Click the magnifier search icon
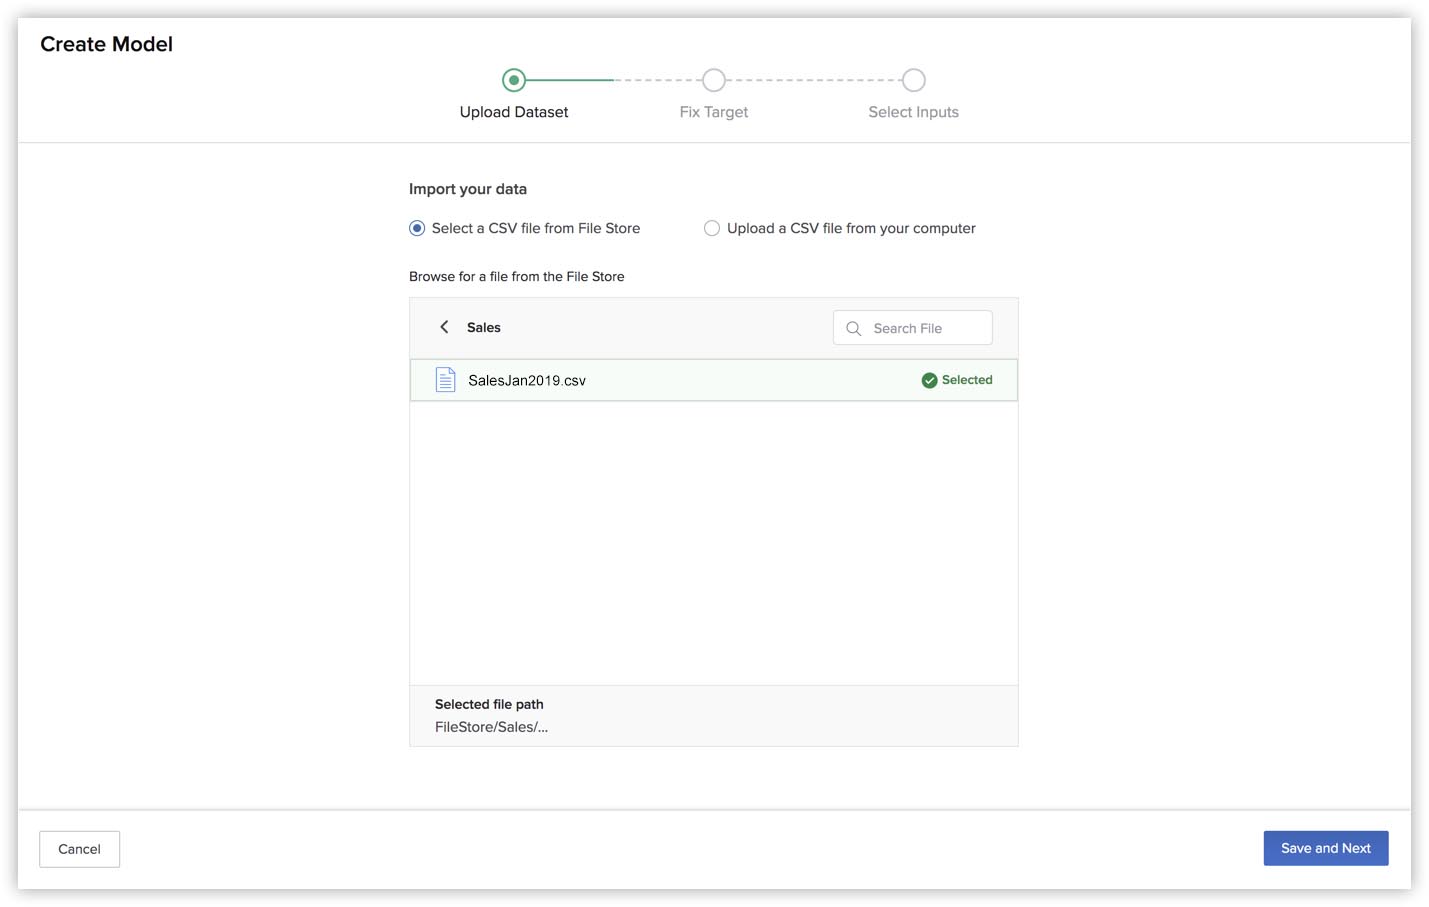This screenshot has width=1429, height=907. click(x=853, y=328)
